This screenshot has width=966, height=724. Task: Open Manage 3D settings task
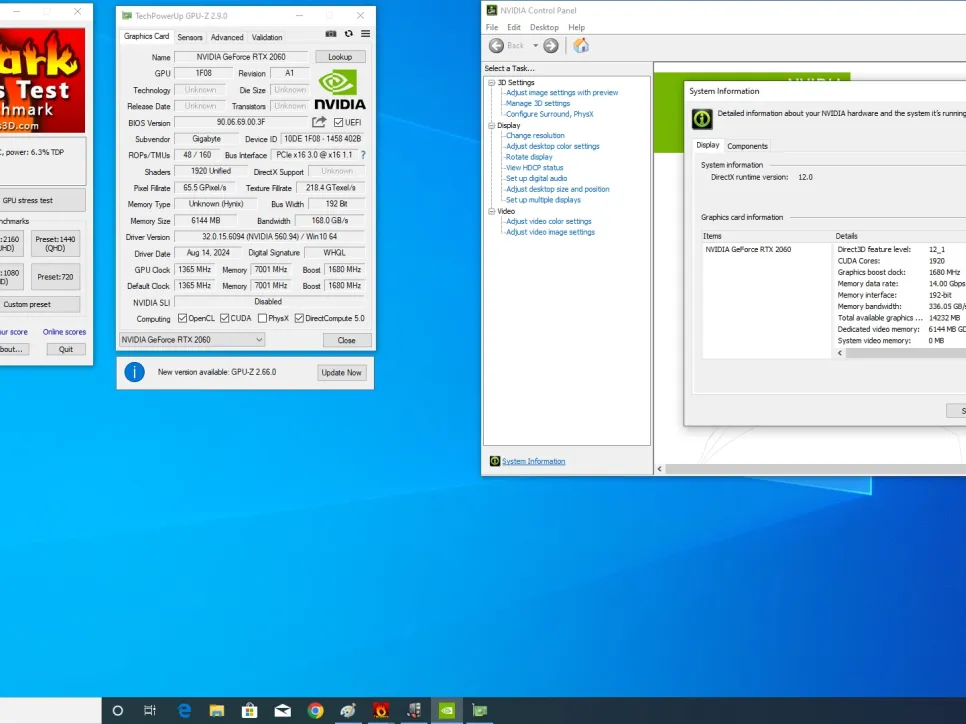coord(538,104)
